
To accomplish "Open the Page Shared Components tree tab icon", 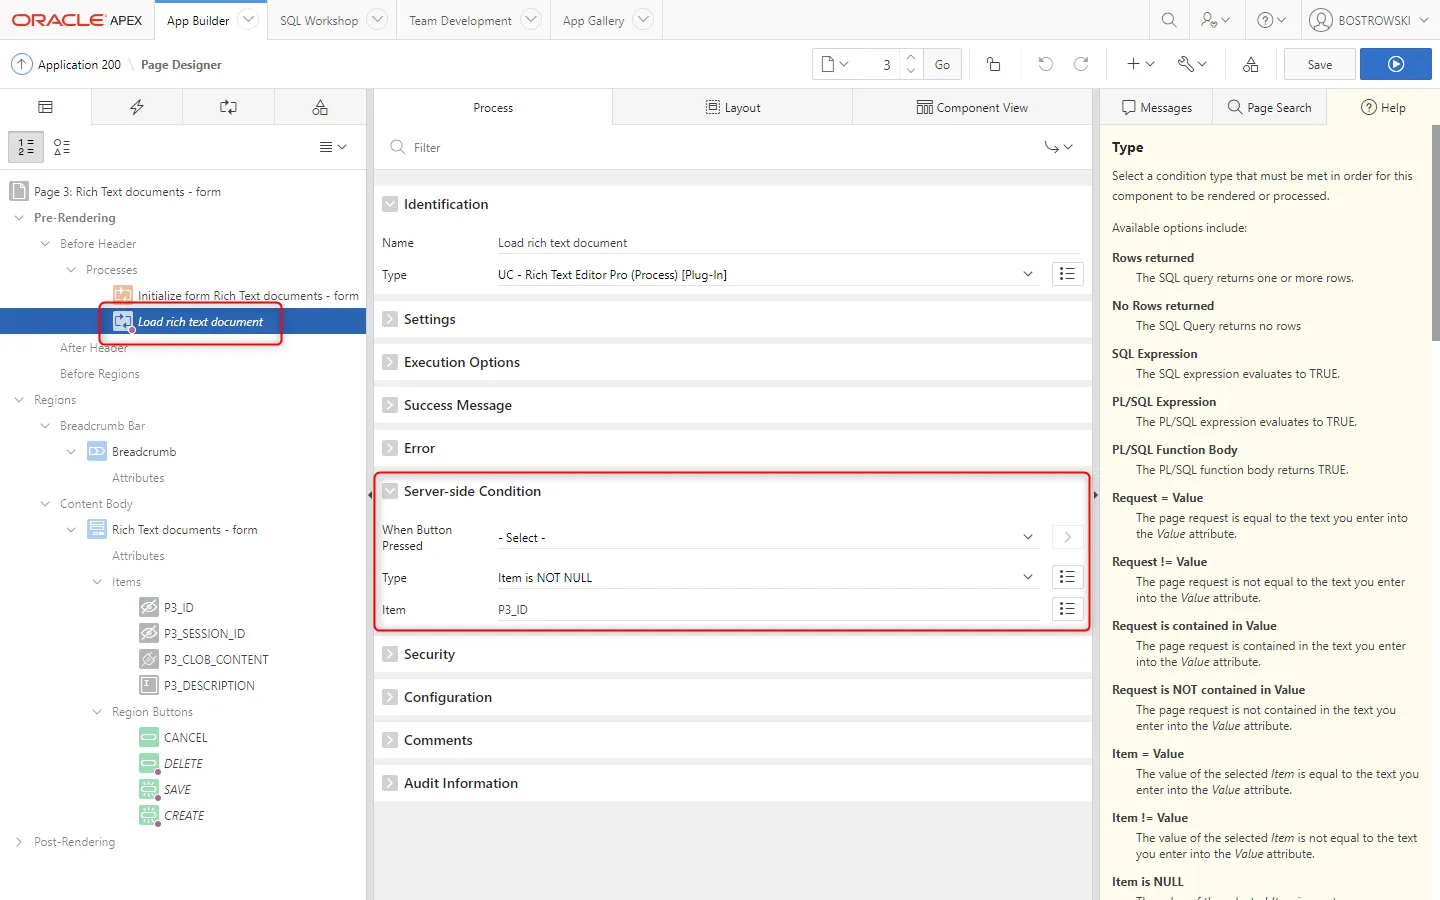I will (x=320, y=107).
